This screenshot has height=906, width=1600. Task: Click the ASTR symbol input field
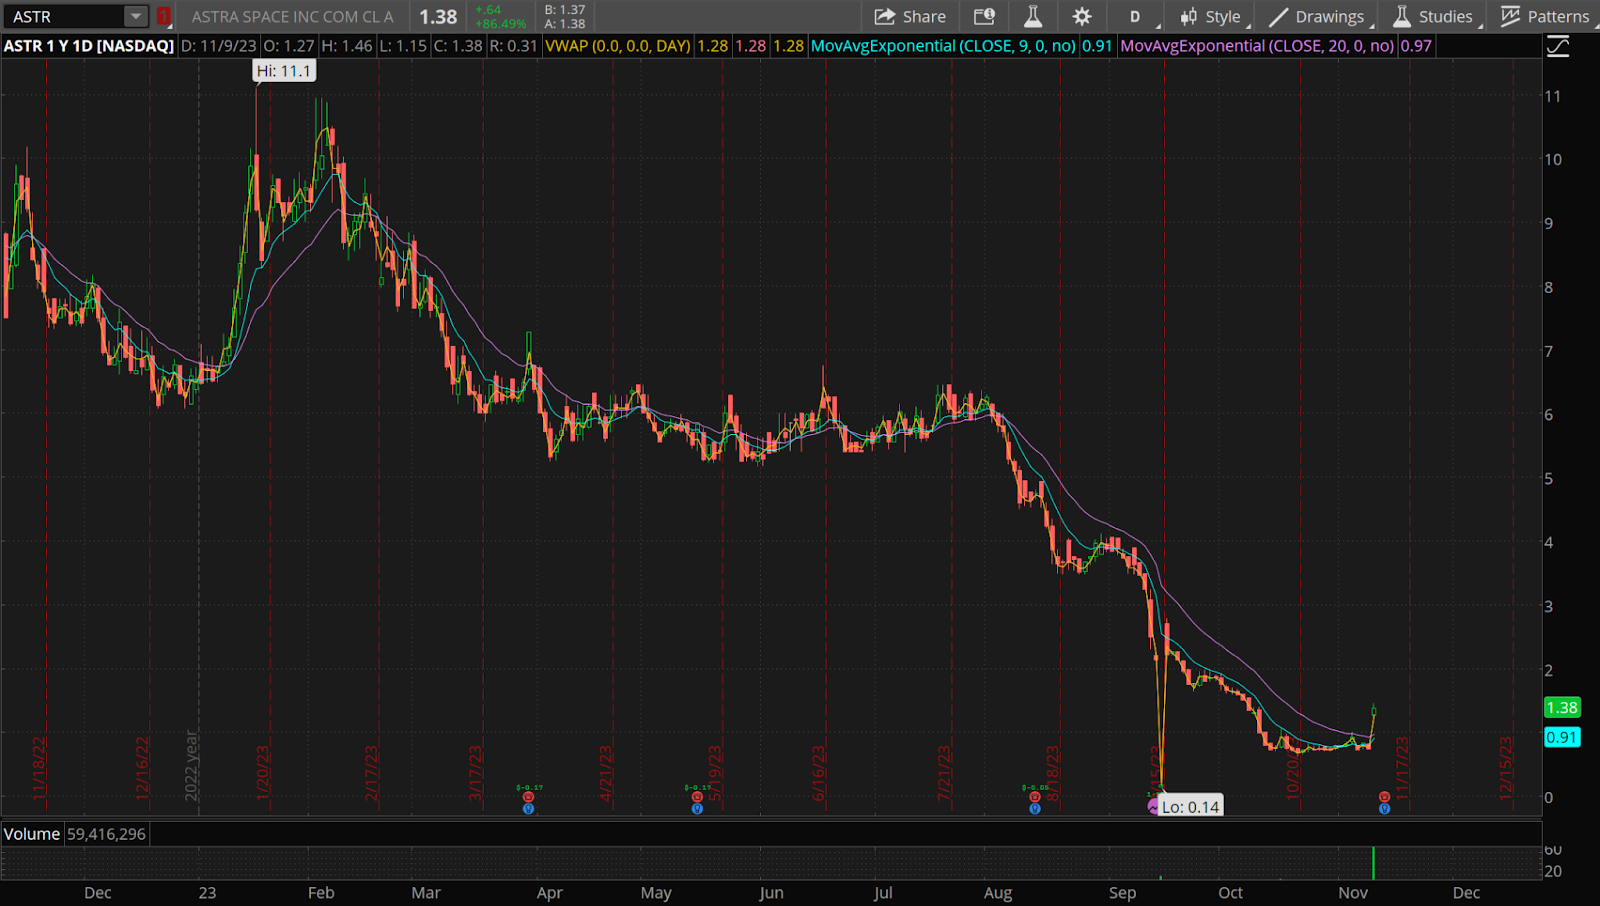point(65,16)
